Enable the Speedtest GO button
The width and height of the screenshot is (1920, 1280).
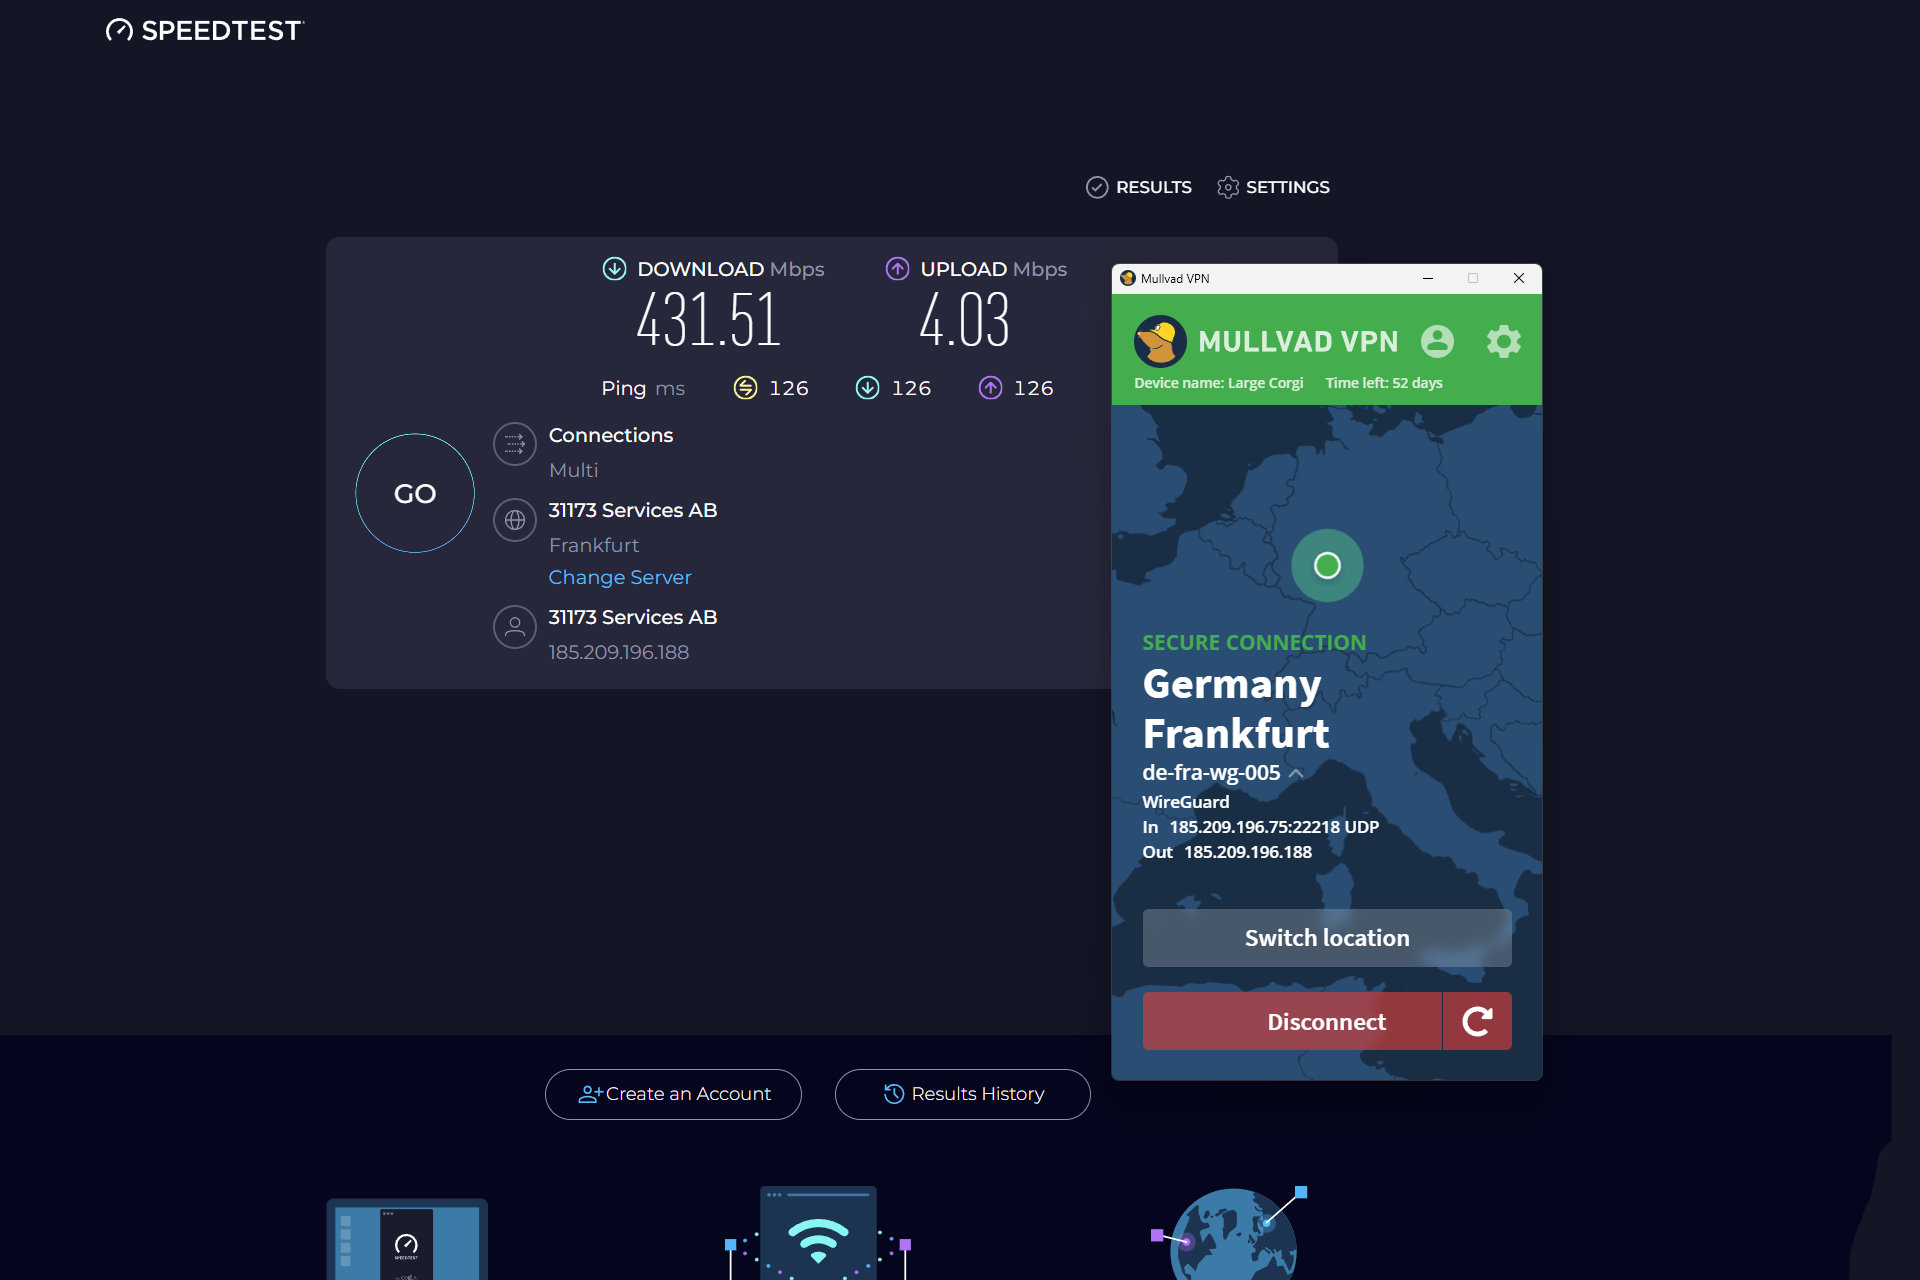(x=416, y=493)
